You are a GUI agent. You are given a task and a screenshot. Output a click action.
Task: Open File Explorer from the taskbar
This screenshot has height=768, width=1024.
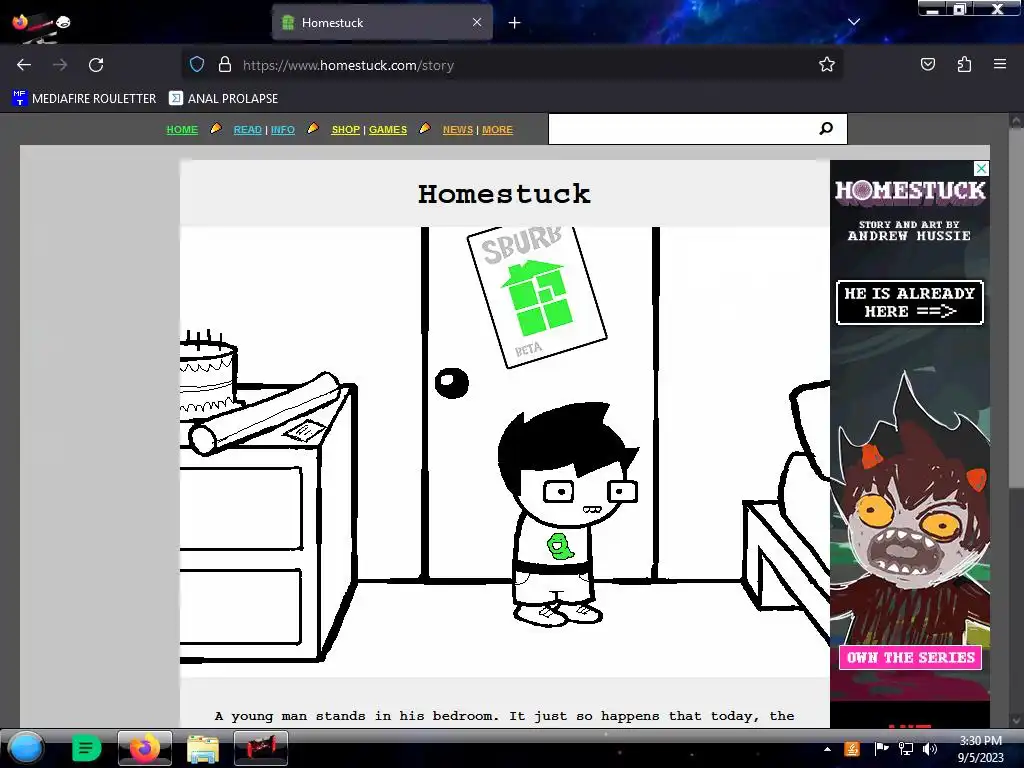203,748
